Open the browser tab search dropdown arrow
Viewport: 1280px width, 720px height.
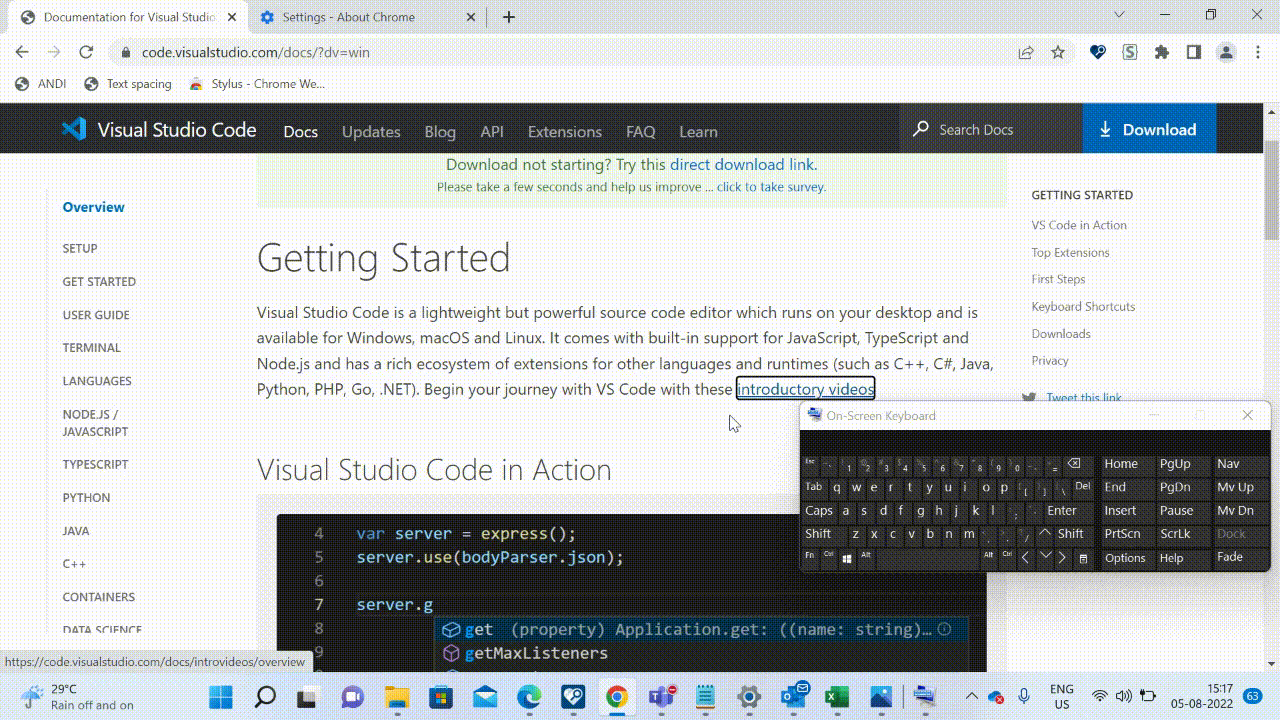[1118, 16]
